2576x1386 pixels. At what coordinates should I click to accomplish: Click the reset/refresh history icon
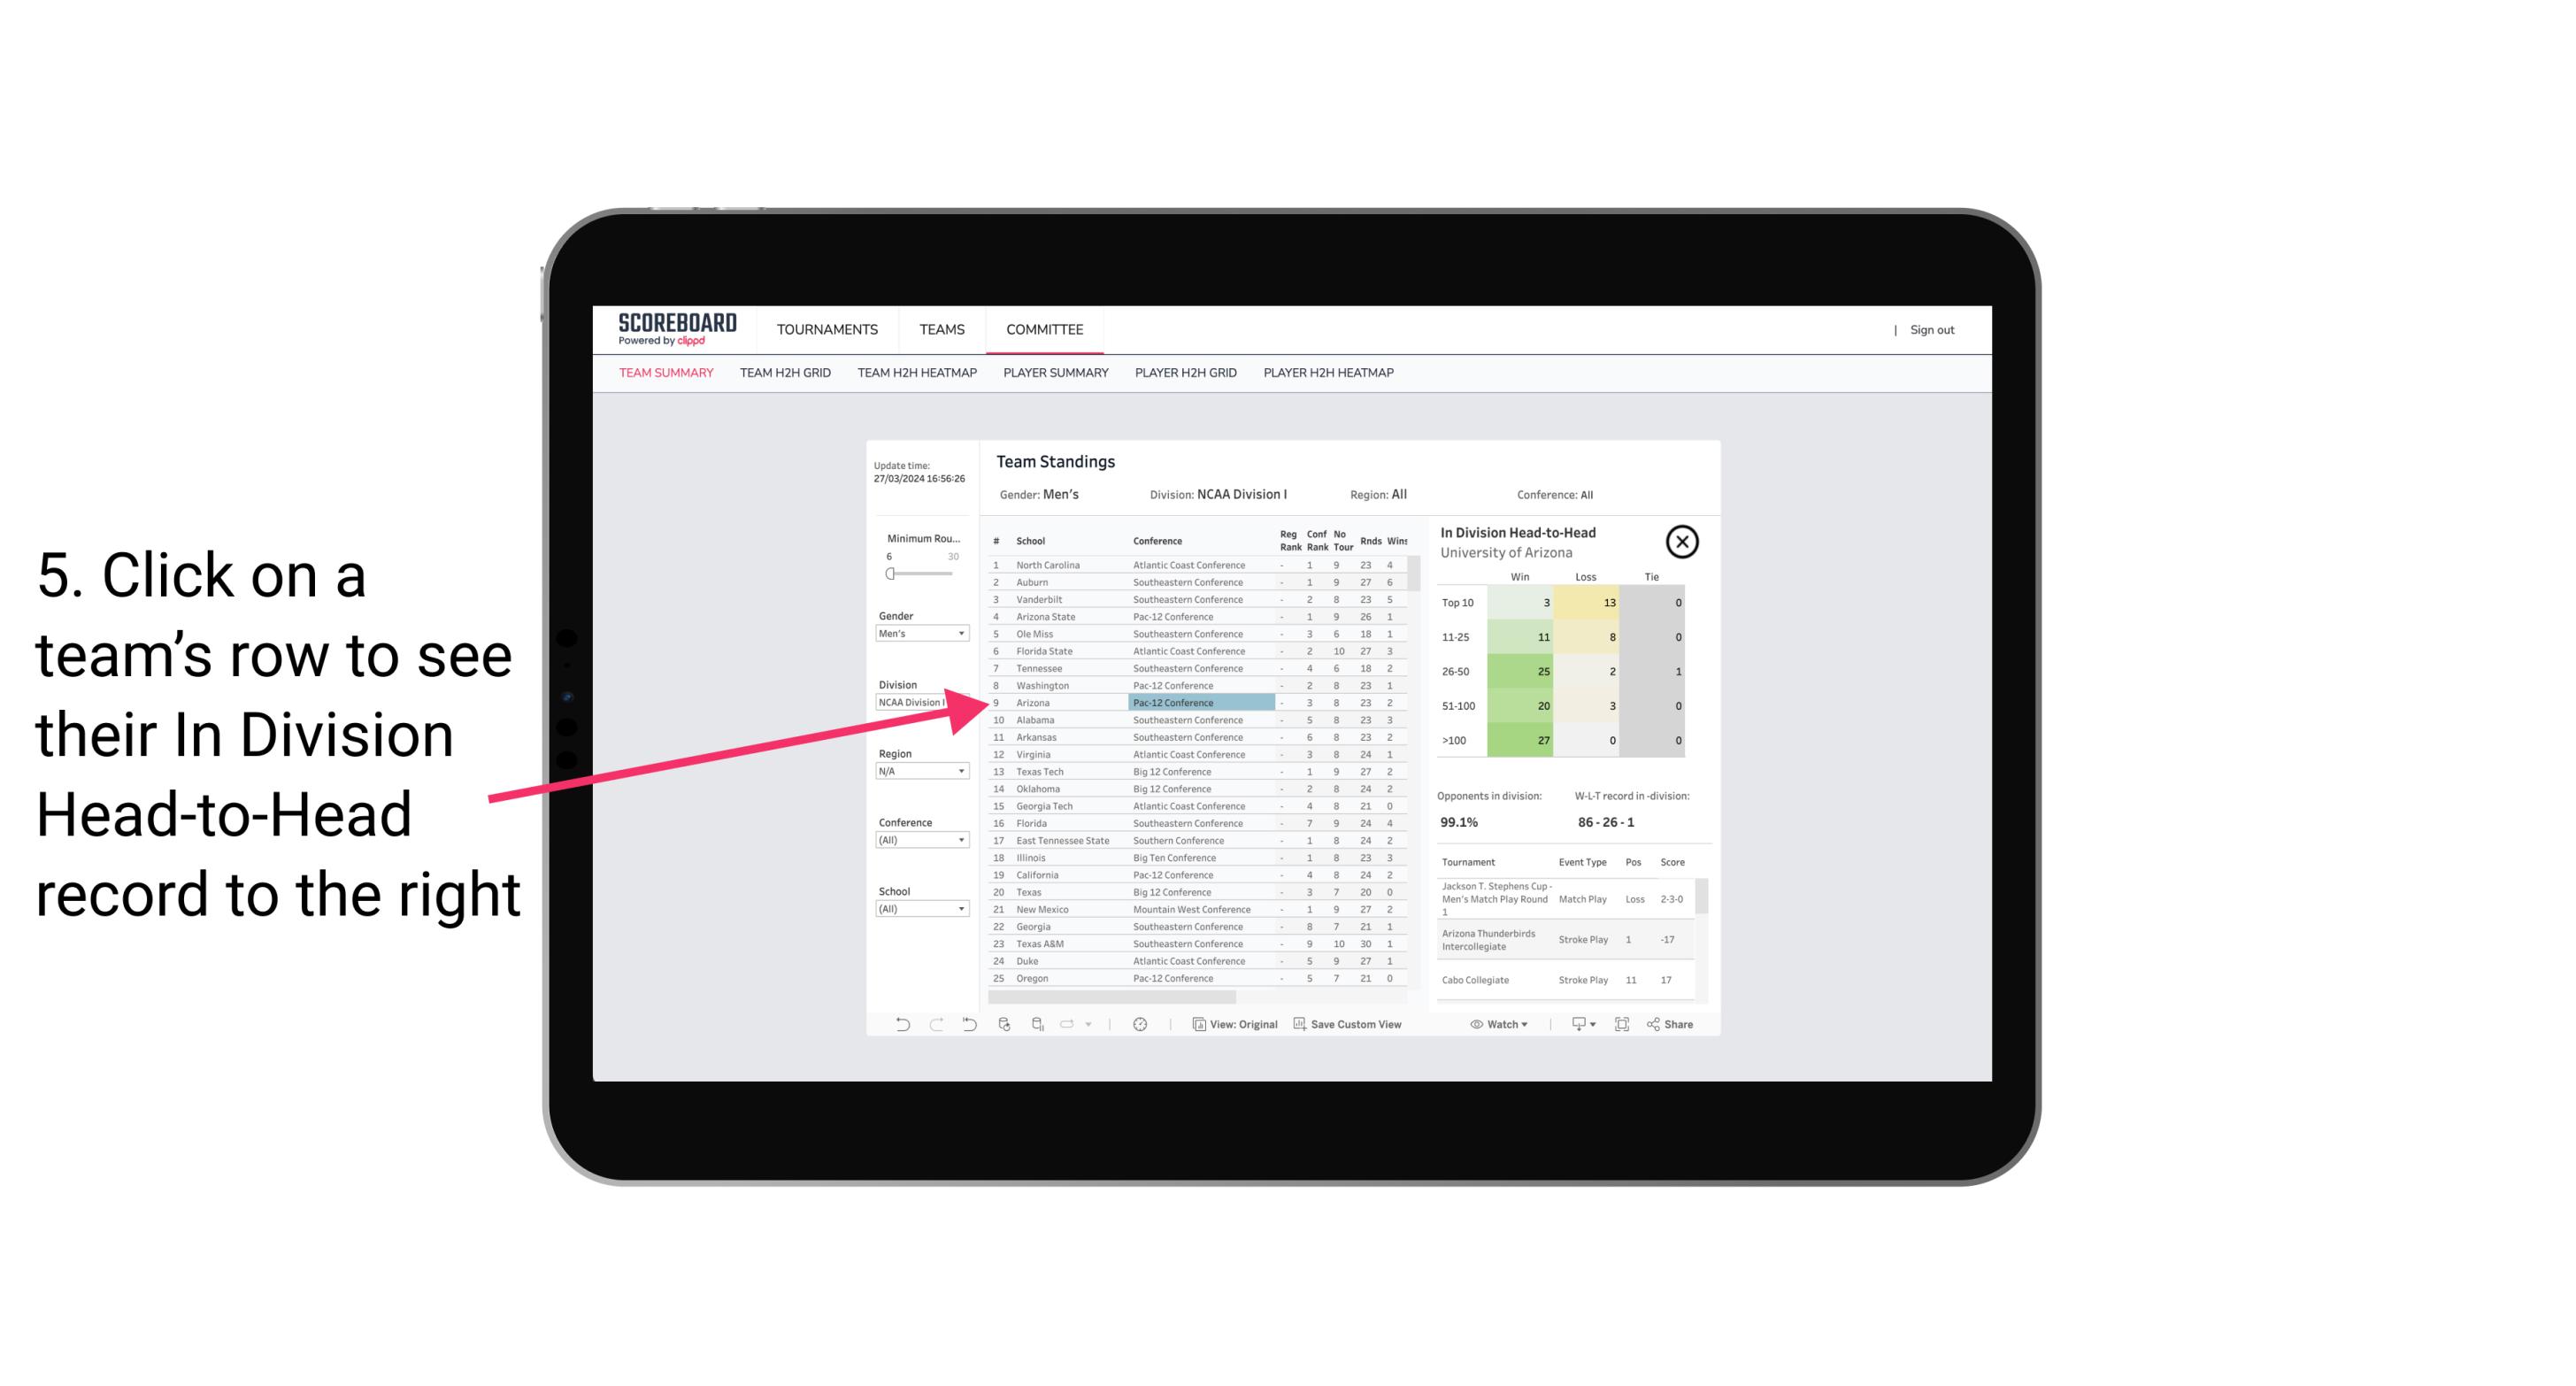tap(969, 1024)
